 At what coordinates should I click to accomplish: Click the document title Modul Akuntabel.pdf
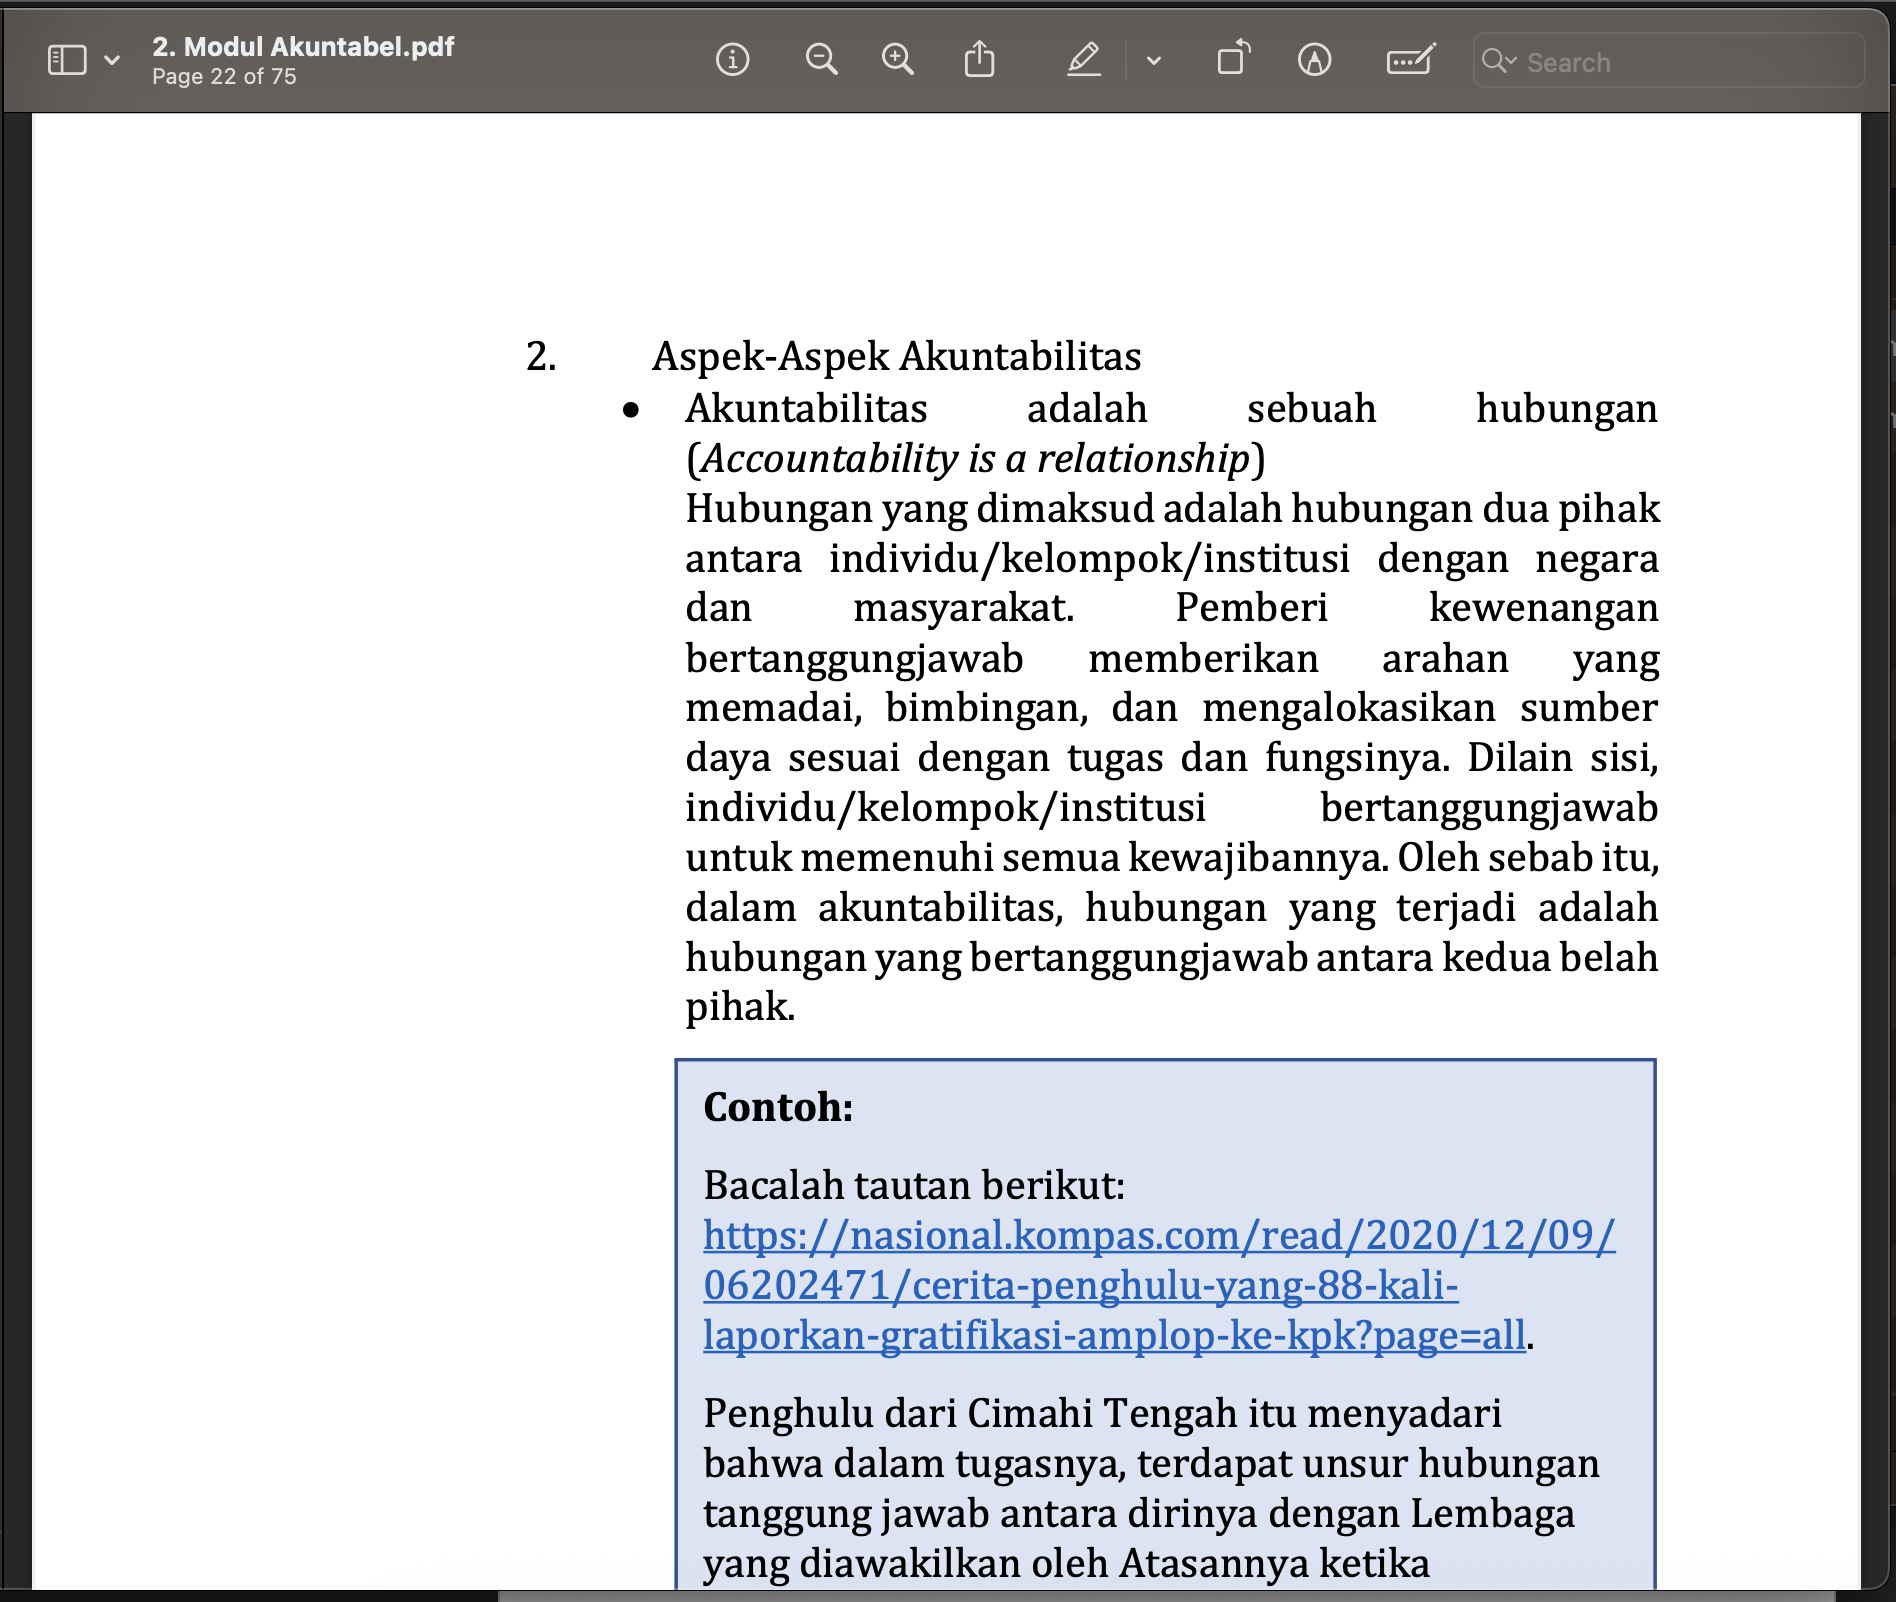coord(303,46)
